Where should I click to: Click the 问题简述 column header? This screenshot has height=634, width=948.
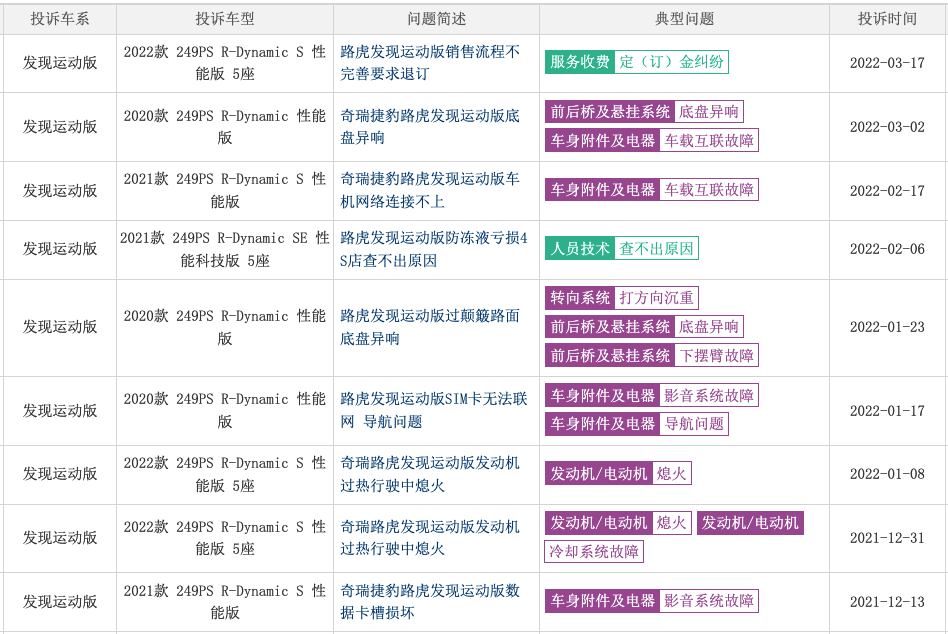(437, 19)
